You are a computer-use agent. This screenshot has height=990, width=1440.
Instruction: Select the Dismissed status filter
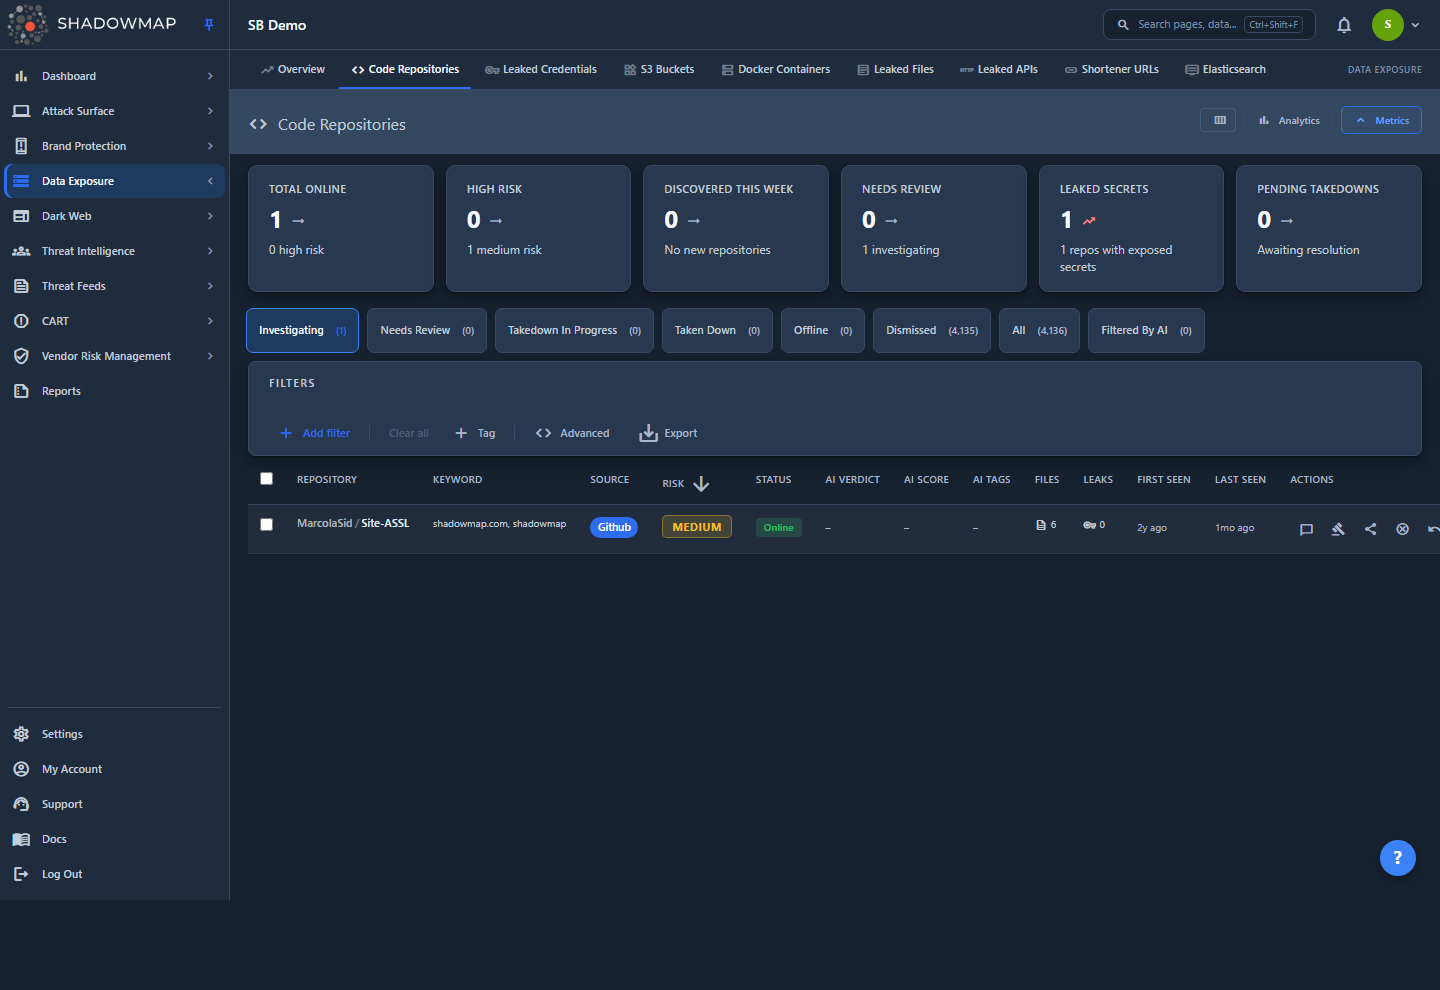(932, 331)
